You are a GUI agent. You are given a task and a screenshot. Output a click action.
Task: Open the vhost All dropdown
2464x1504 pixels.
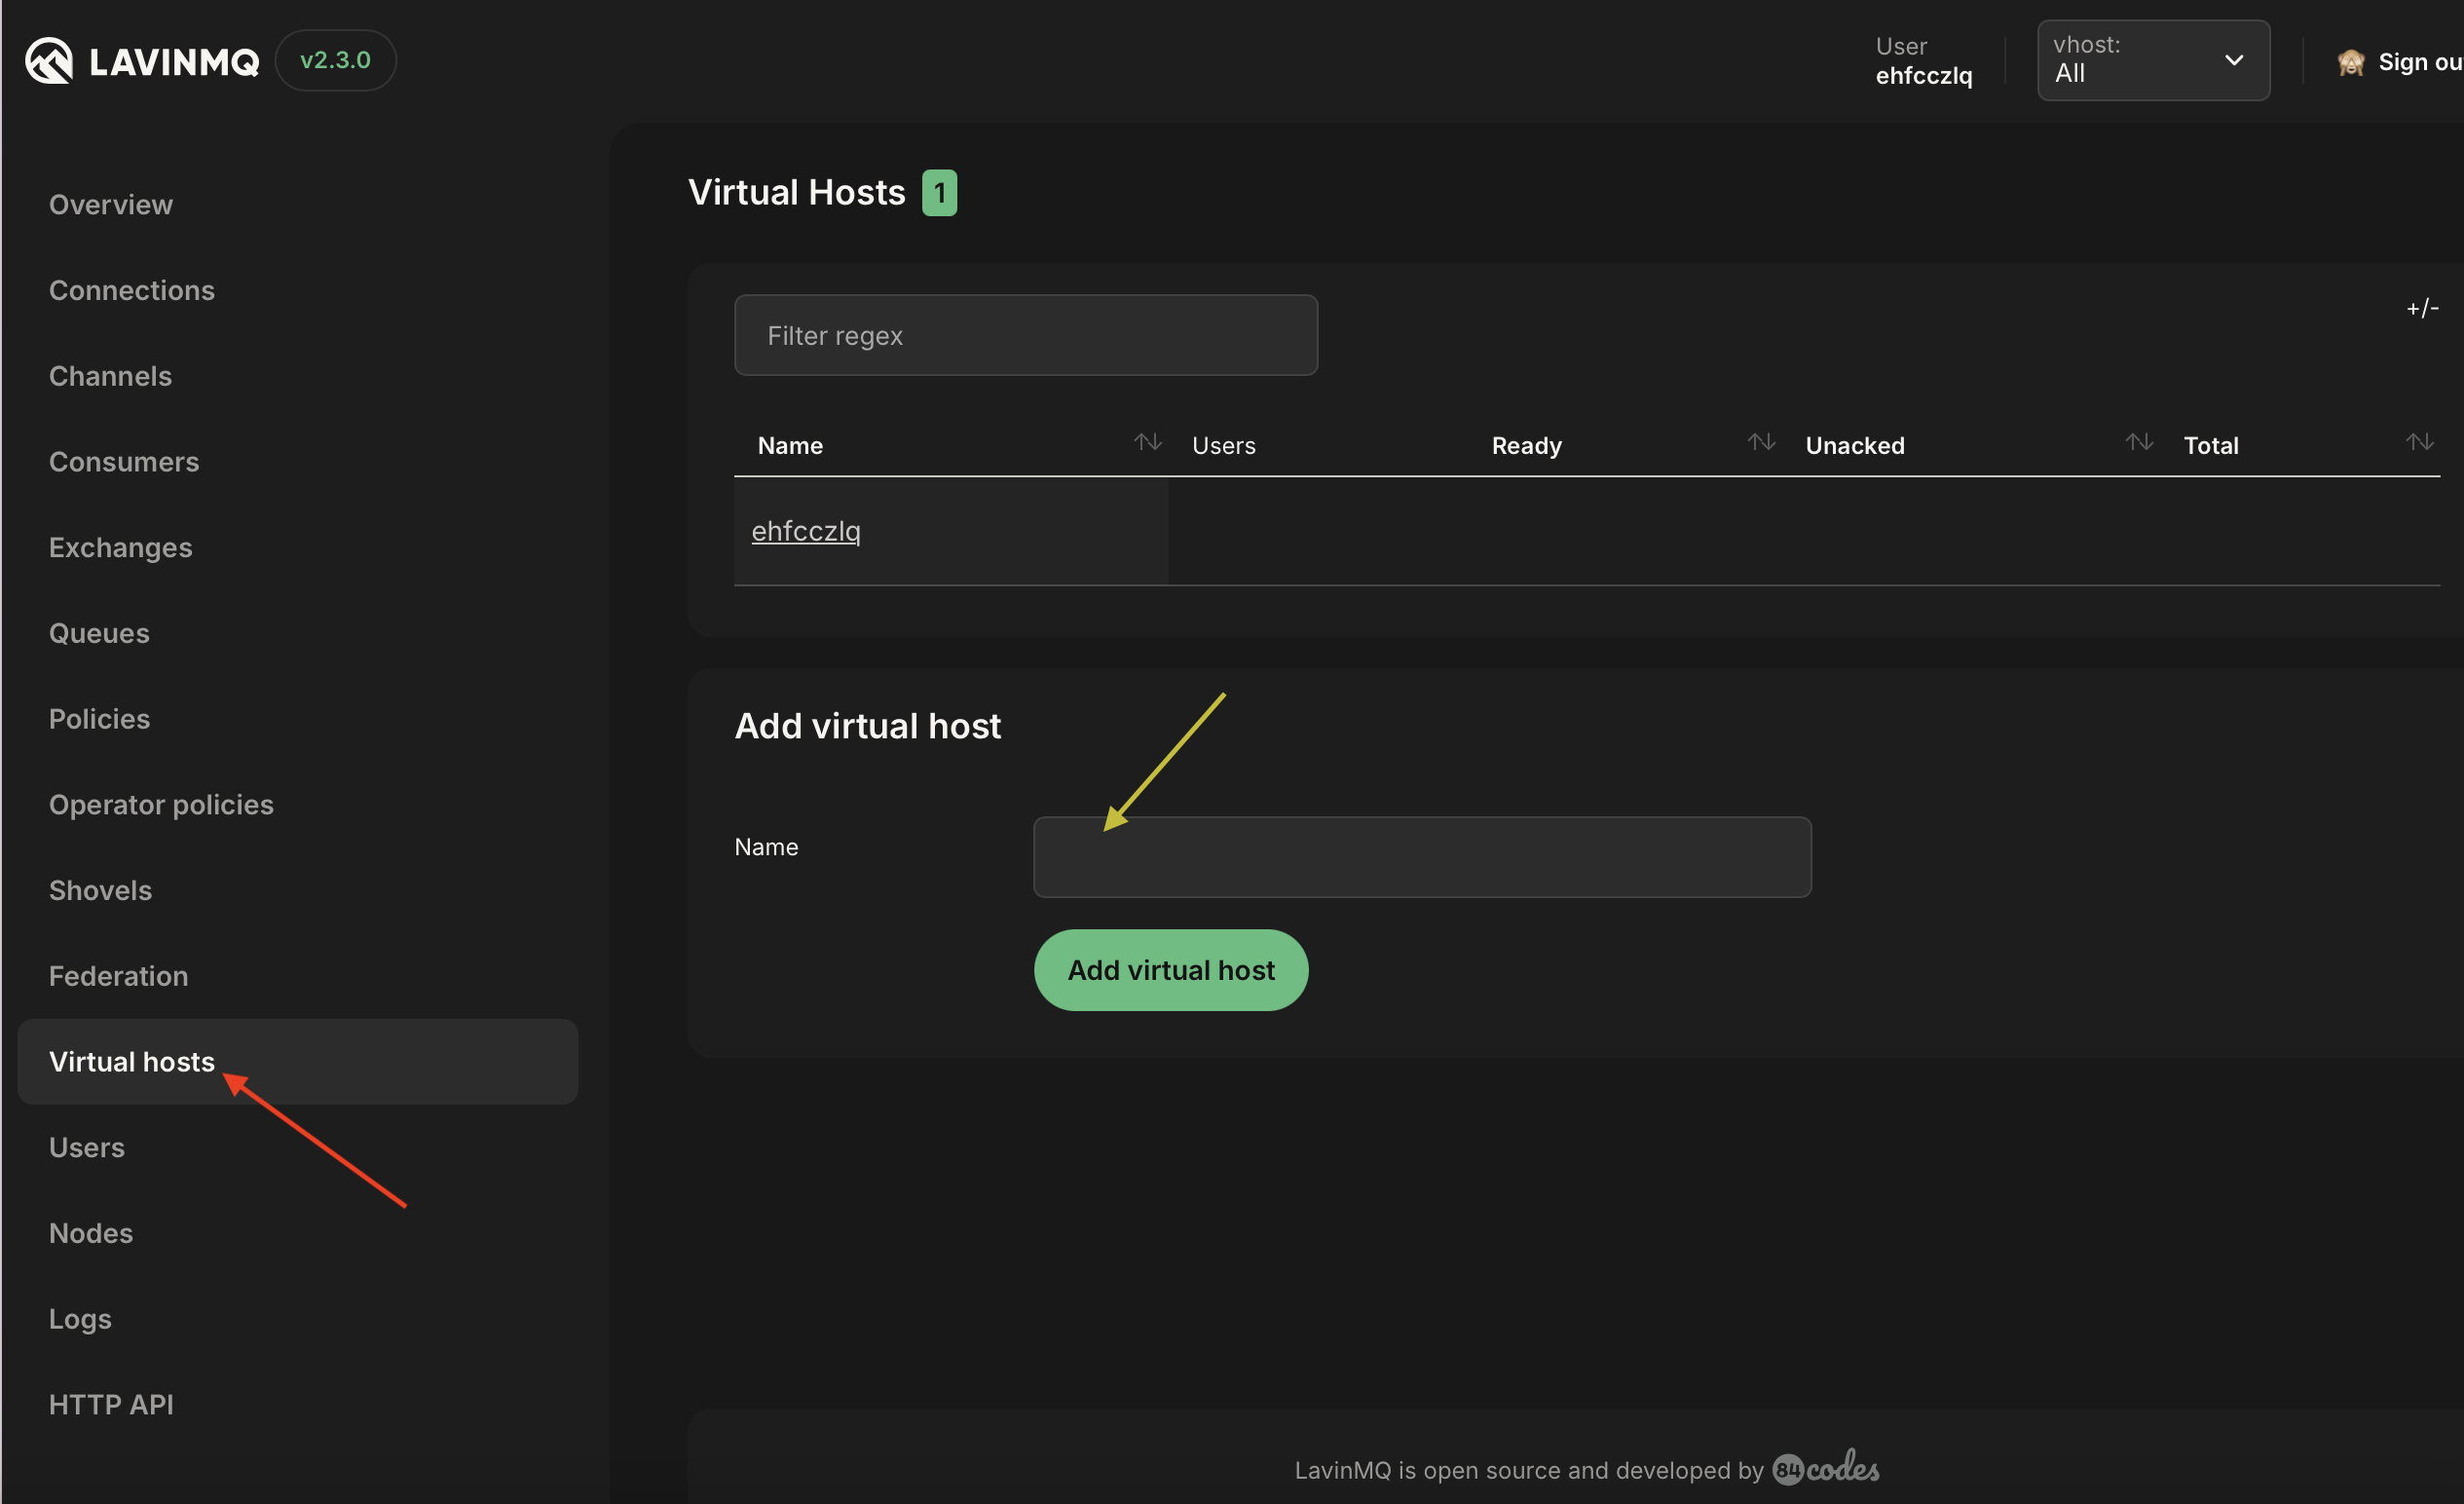pyautogui.click(x=2153, y=60)
